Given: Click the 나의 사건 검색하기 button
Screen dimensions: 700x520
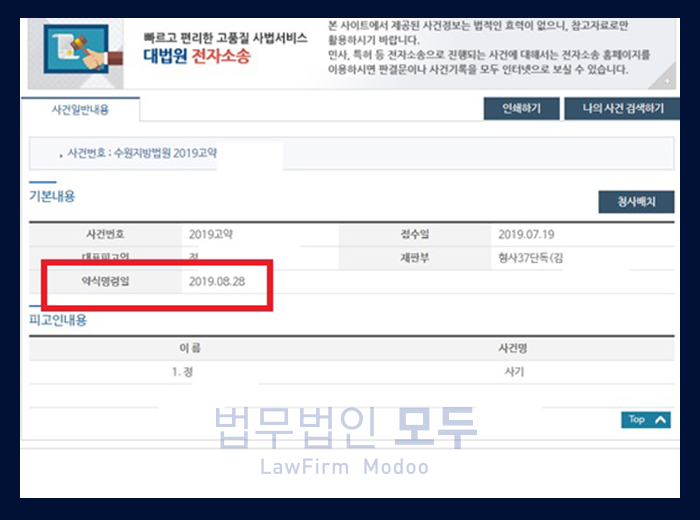Looking at the screenshot, I should [615, 108].
